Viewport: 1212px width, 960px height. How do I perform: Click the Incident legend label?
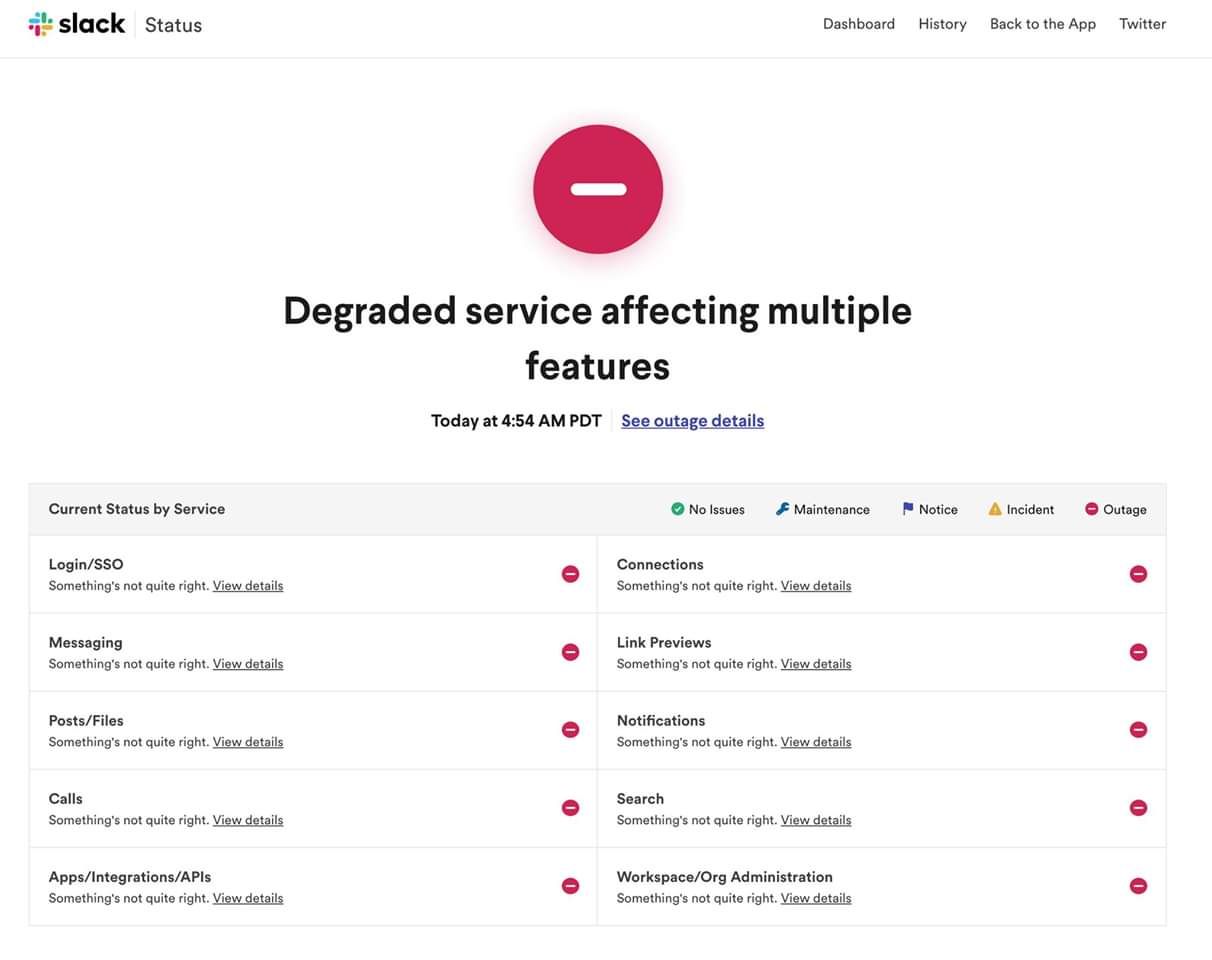pos(1030,510)
